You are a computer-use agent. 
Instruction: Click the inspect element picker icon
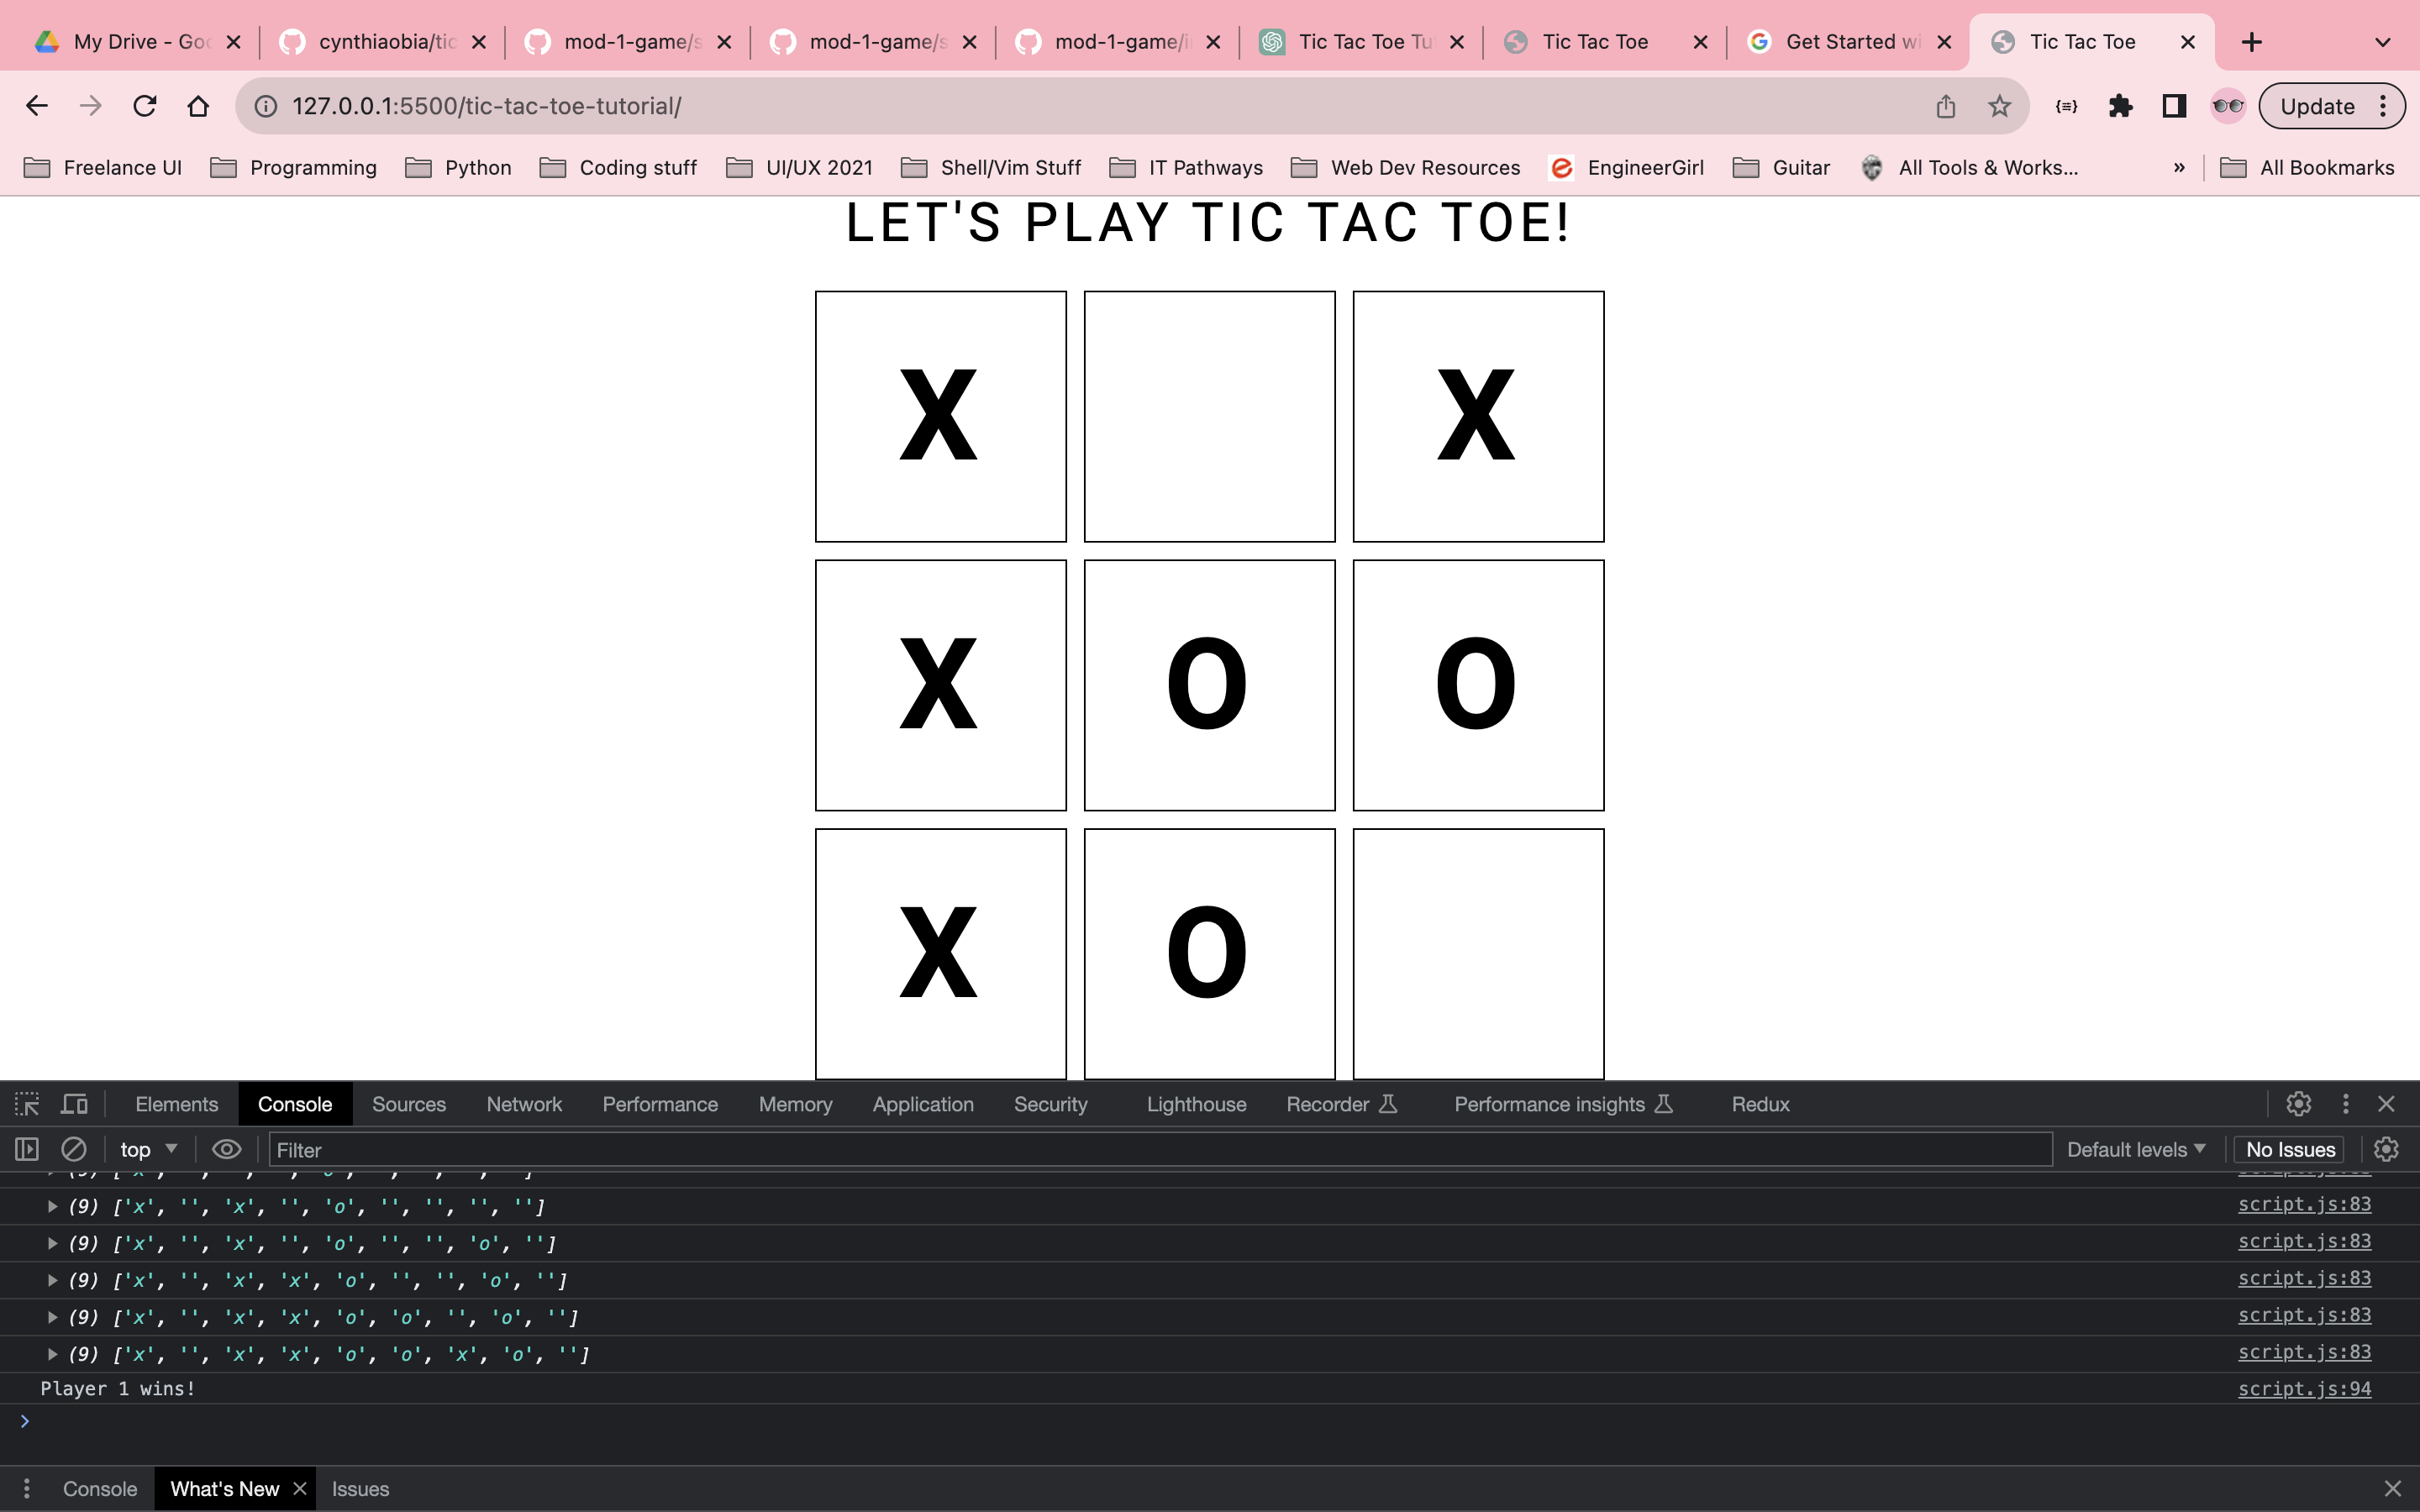(27, 1104)
